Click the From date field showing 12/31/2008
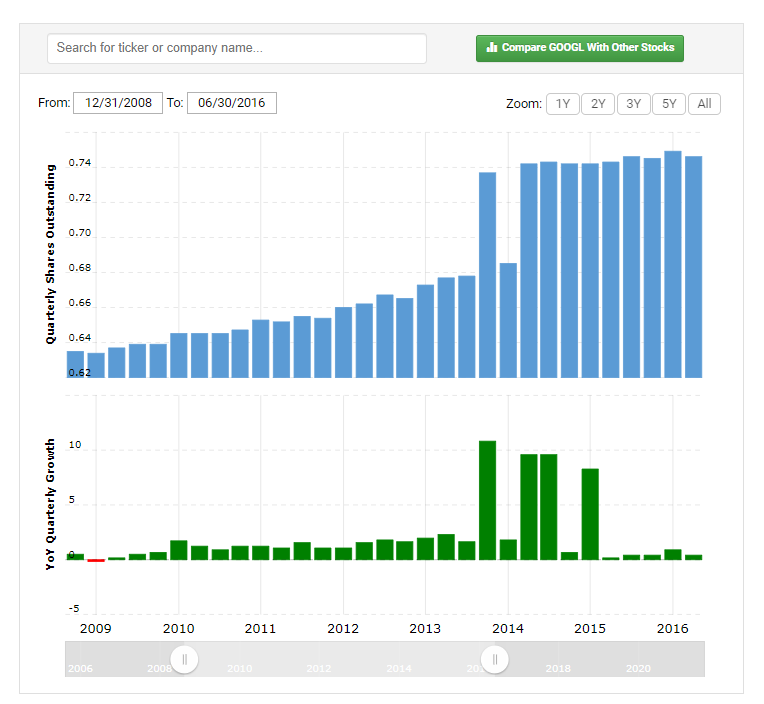This screenshot has width=764, height=704. point(118,103)
